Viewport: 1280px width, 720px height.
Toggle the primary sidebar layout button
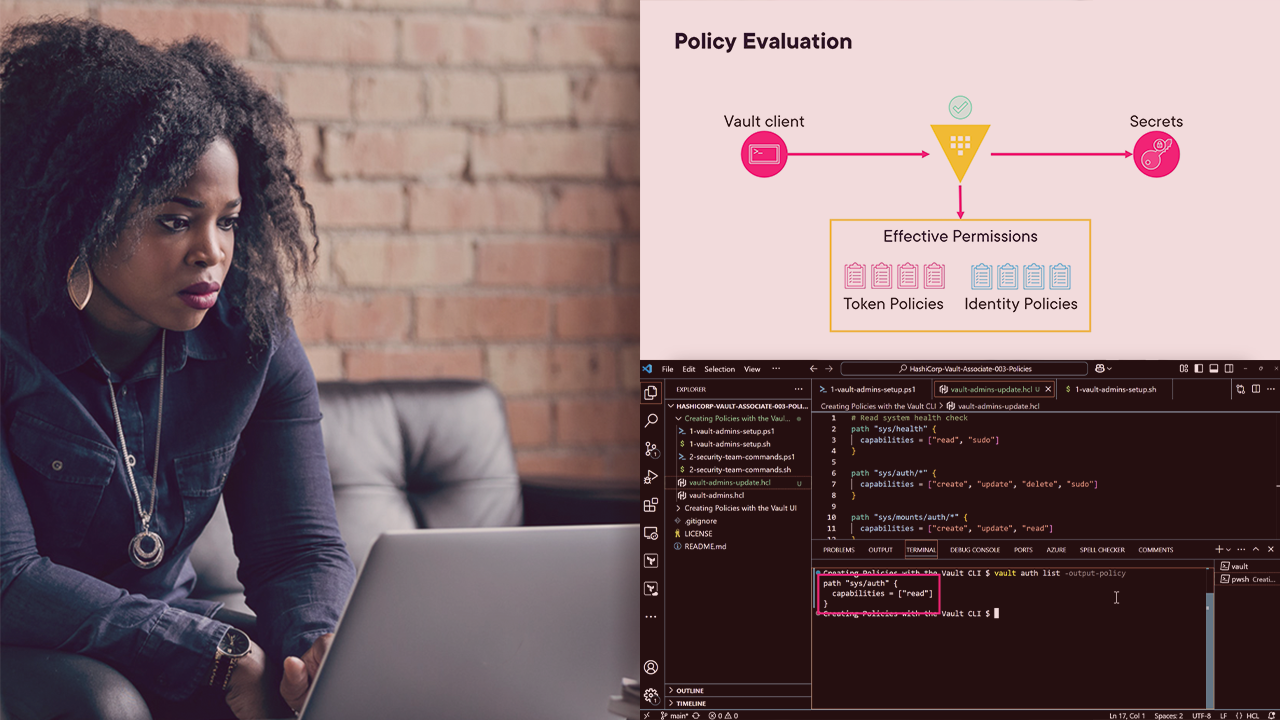1198,369
